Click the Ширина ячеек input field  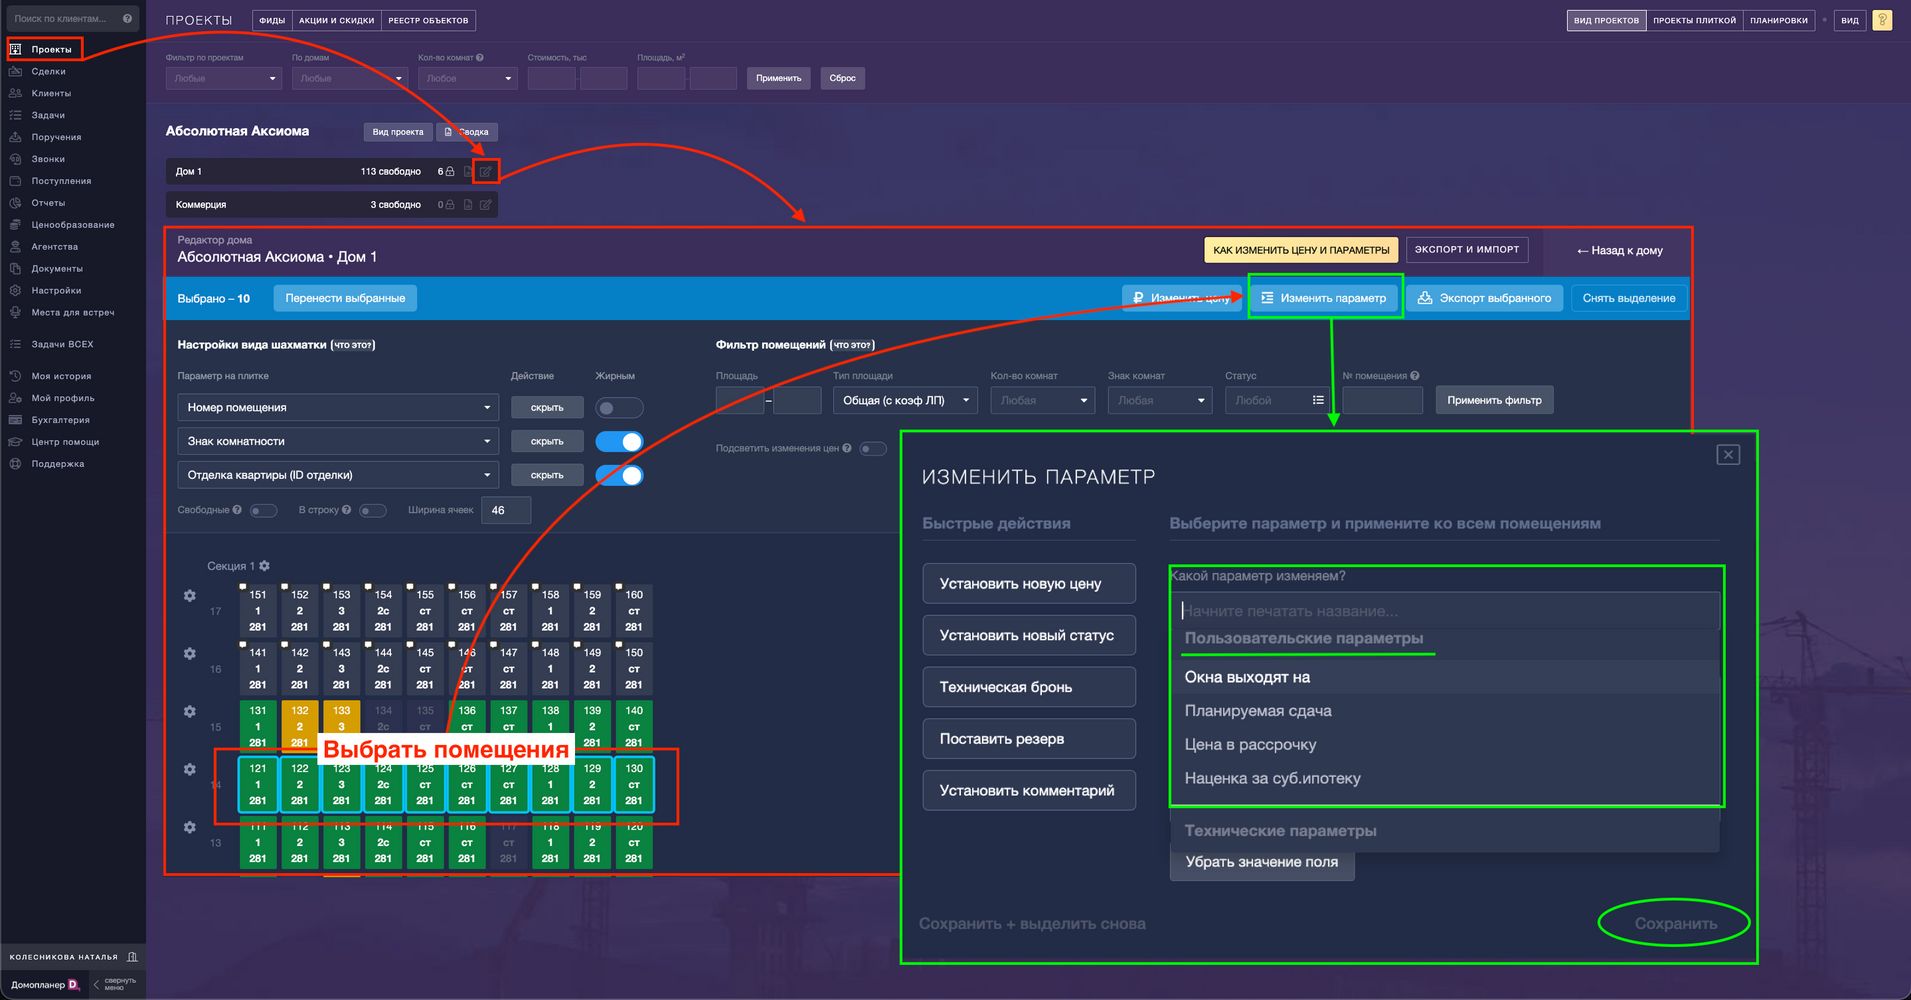[x=505, y=511]
